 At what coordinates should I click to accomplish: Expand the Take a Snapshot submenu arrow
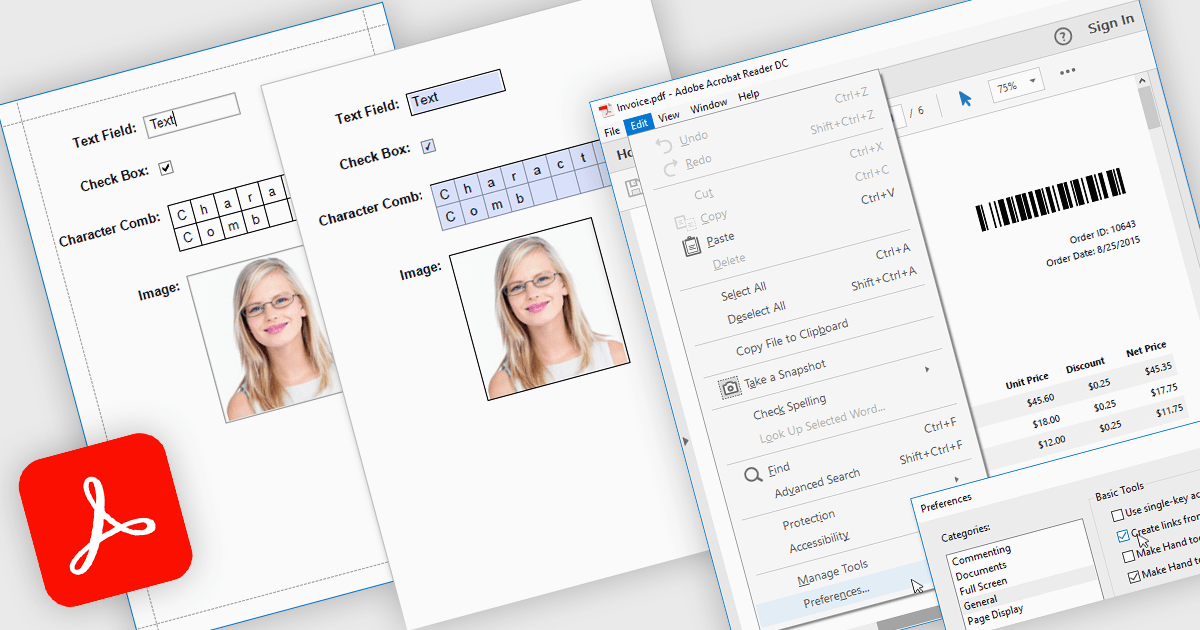[927, 370]
